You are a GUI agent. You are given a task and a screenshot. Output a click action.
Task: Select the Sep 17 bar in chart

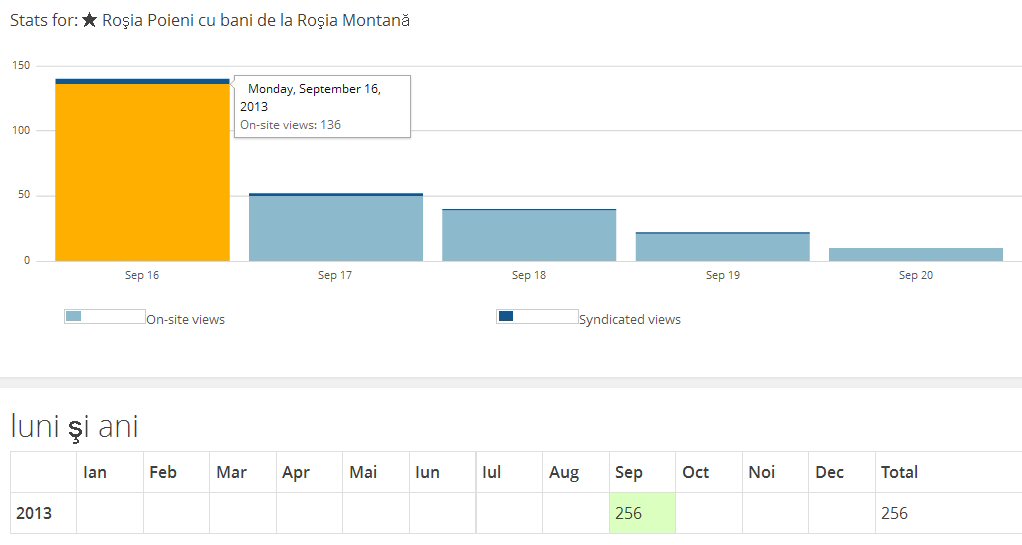point(335,228)
